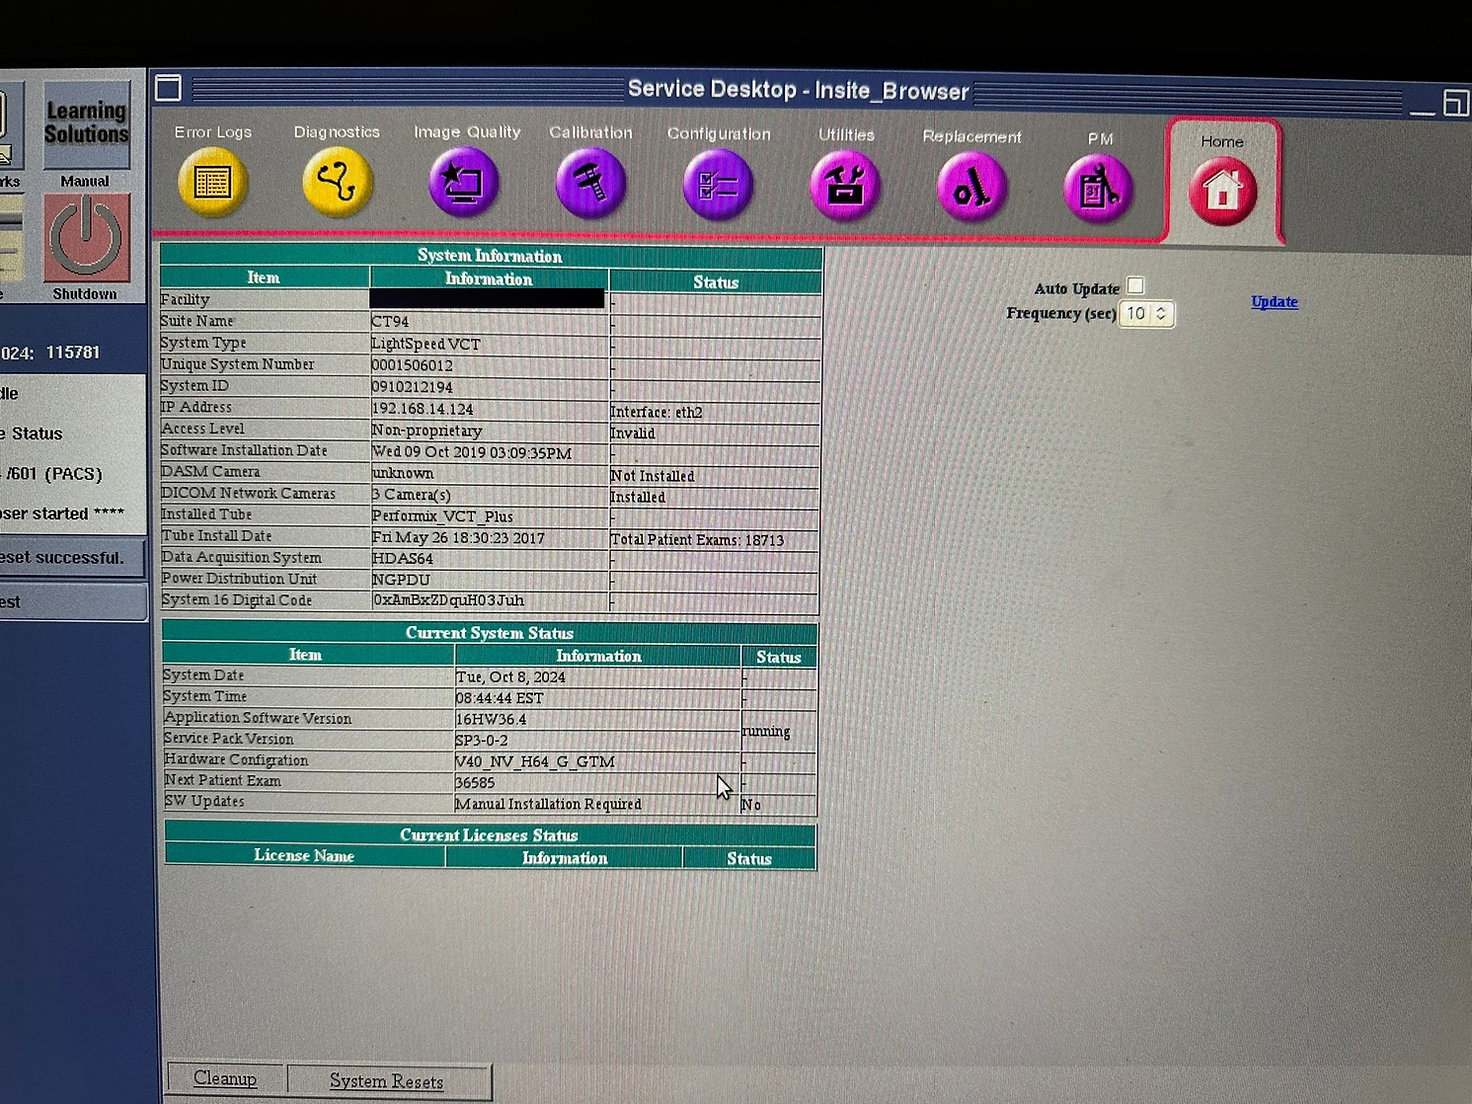This screenshot has width=1472, height=1104.
Task: Open the PM maintenance icon
Action: click(x=1098, y=190)
